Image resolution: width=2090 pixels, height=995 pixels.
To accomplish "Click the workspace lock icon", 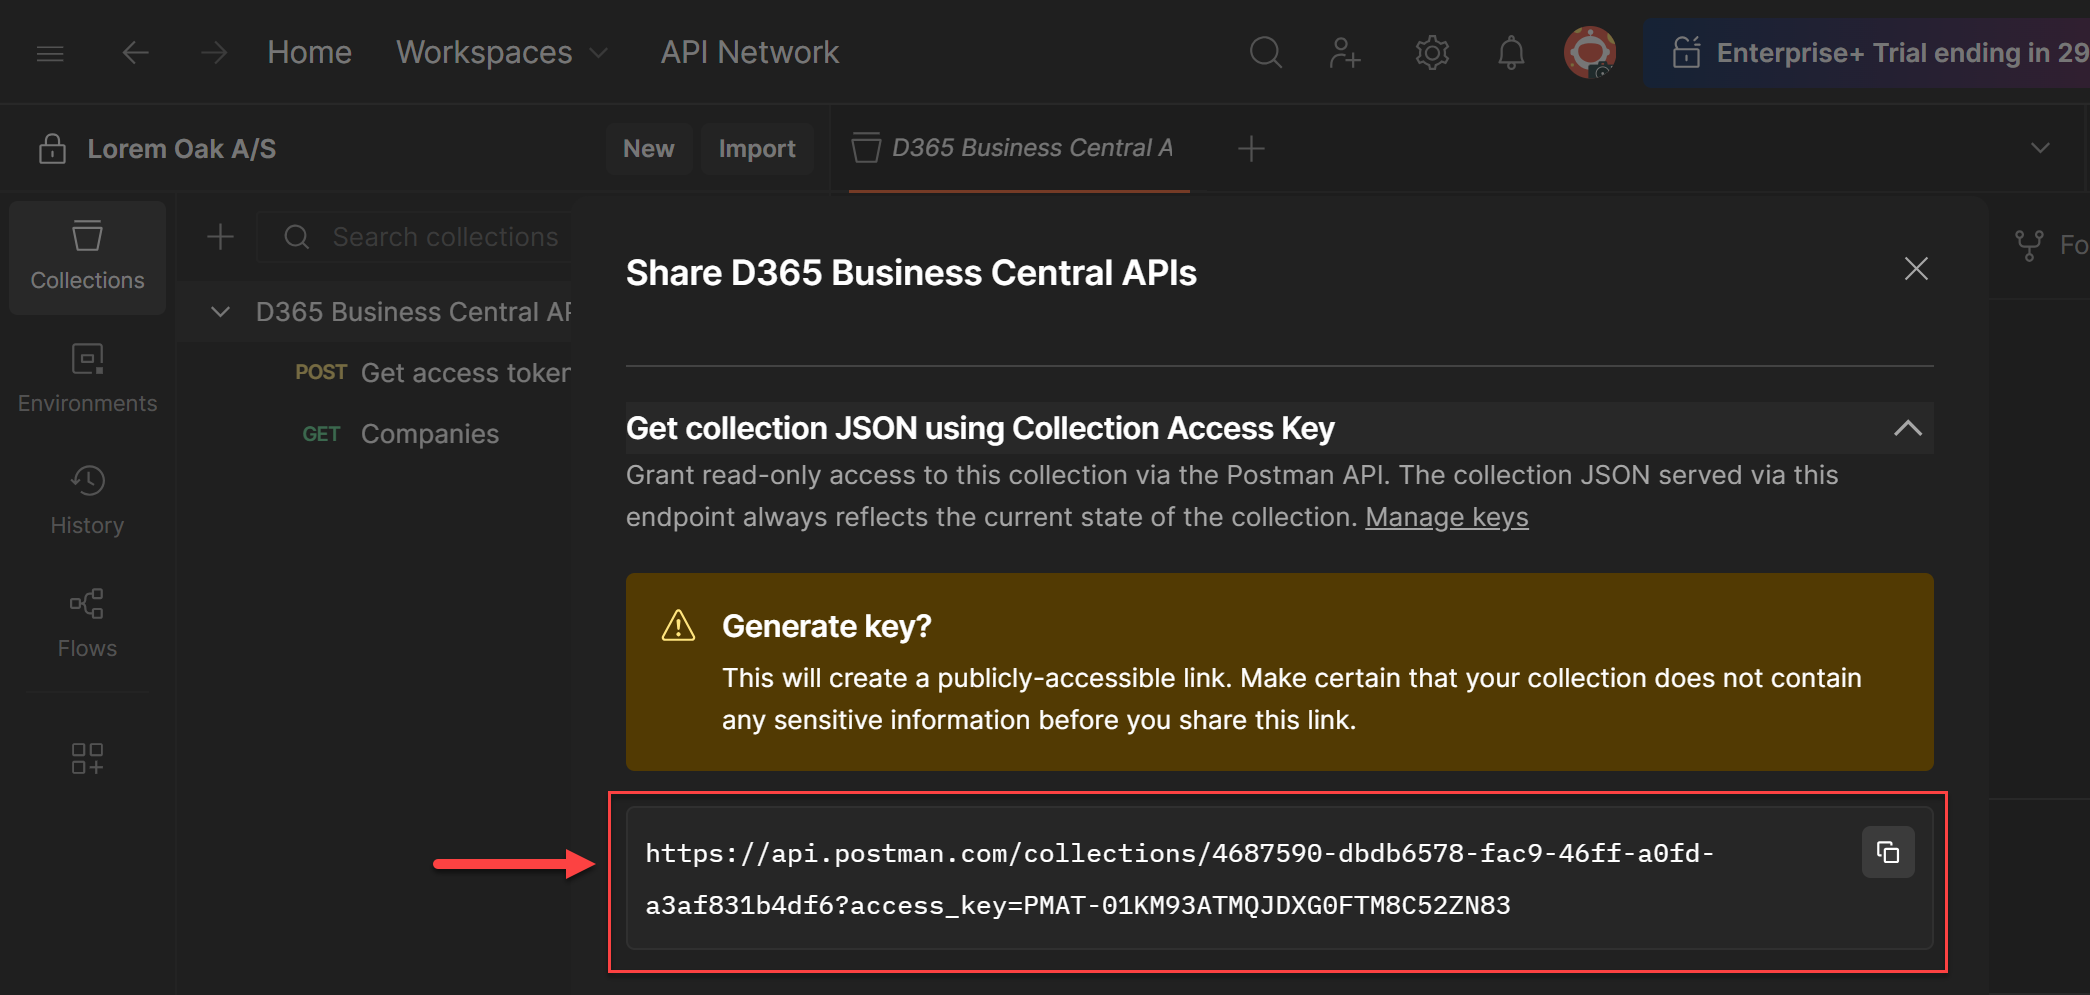I will pos(52,149).
